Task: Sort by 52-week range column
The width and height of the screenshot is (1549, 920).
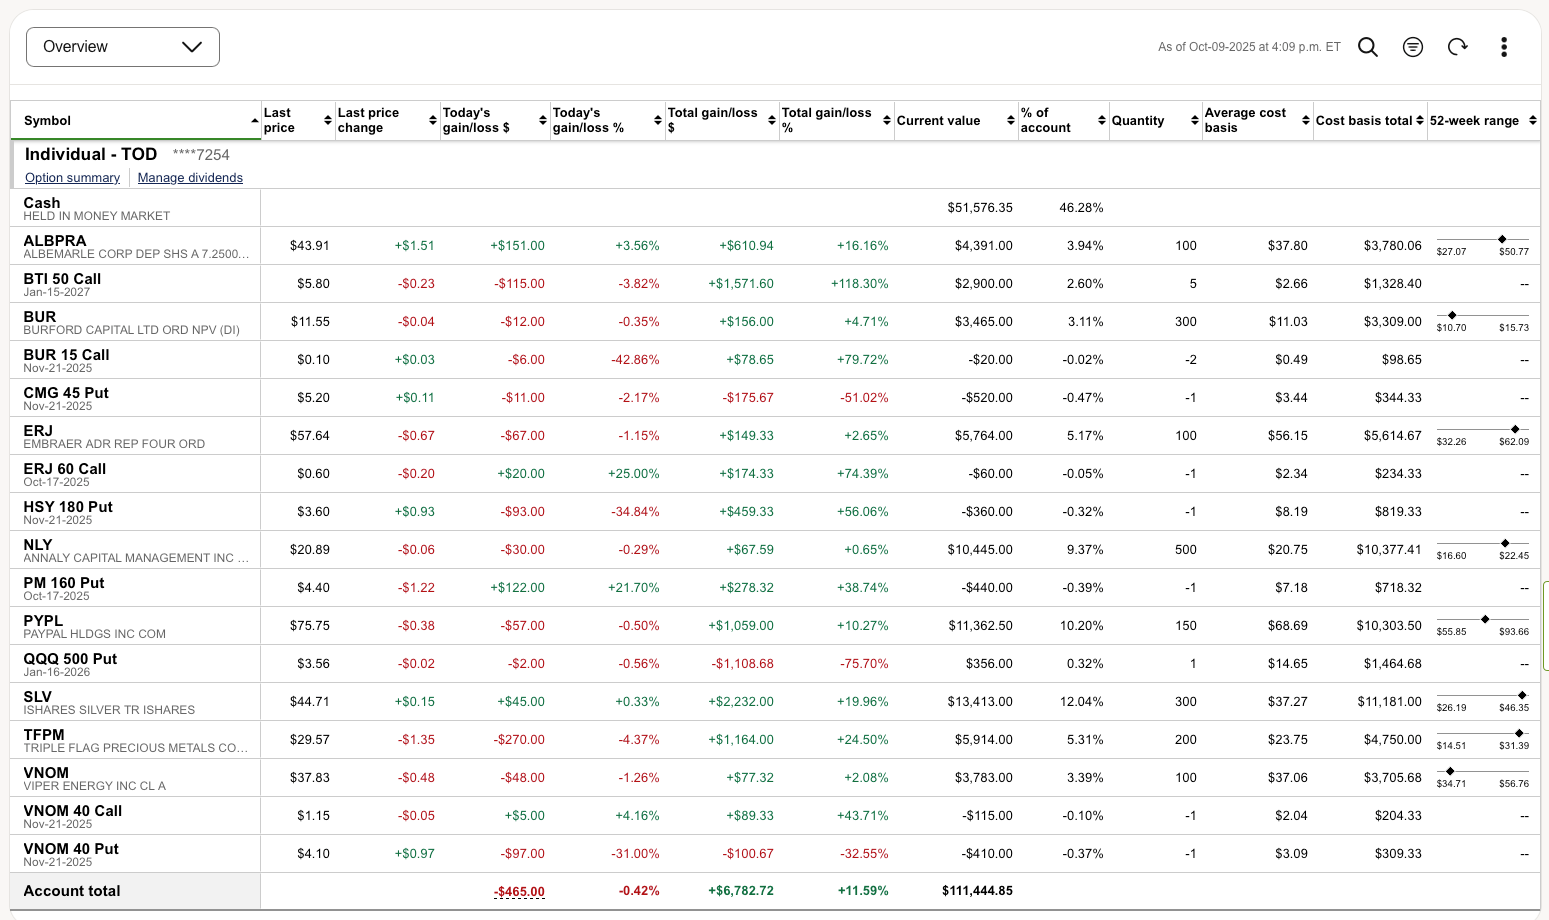Action: (x=1532, y=121)
